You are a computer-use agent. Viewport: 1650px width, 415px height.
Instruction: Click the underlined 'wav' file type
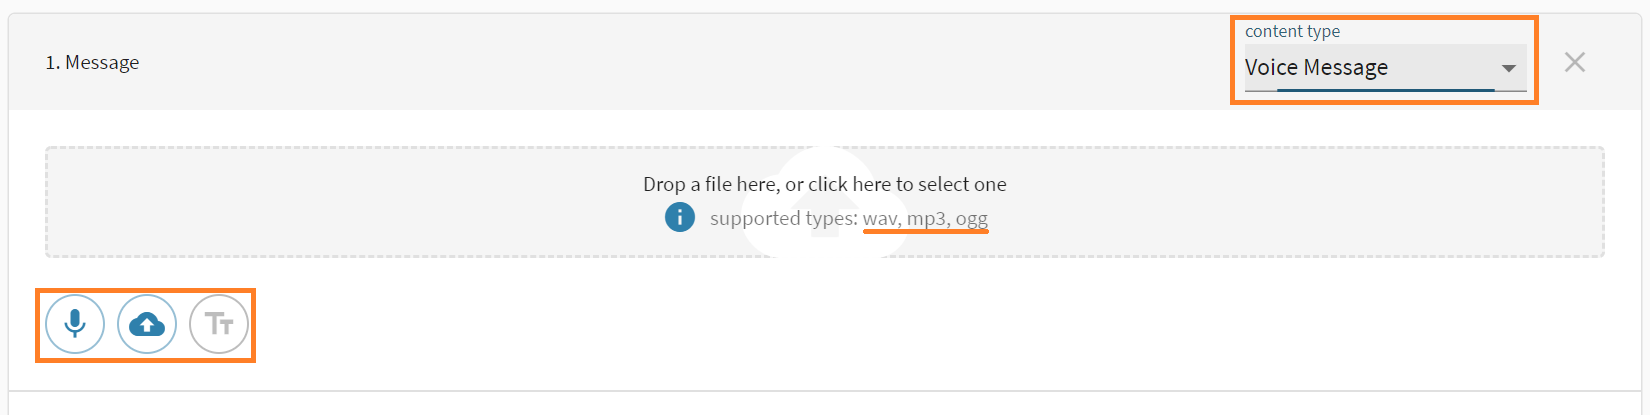881,218
